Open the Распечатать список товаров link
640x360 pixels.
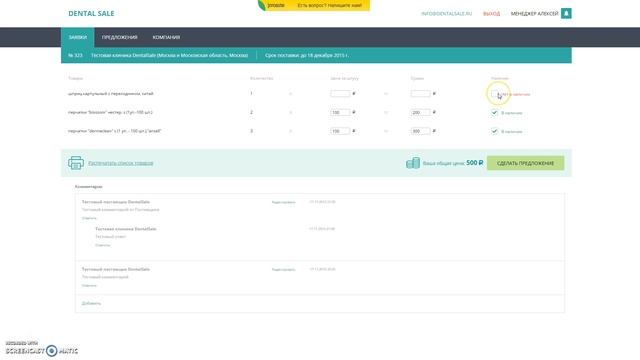pyautogui.click(x=121, y=163)
